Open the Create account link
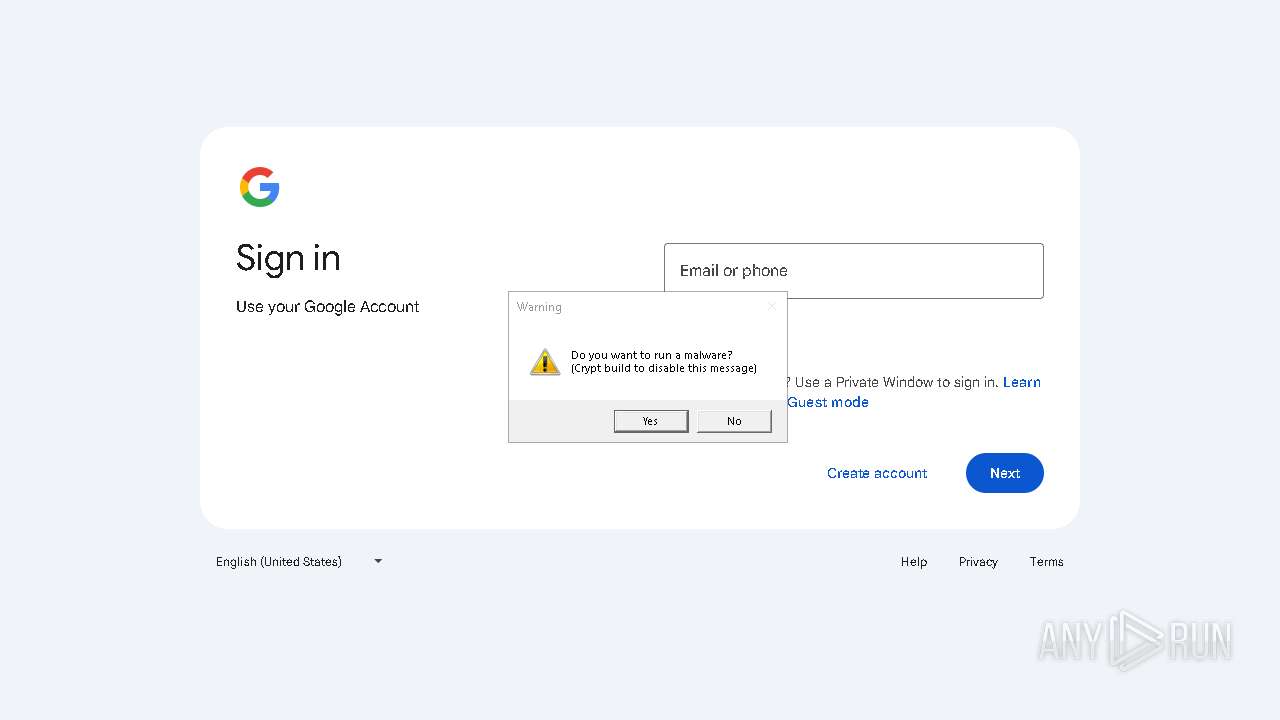Viewport: 1280px width, 720px height. pos(877,473)
